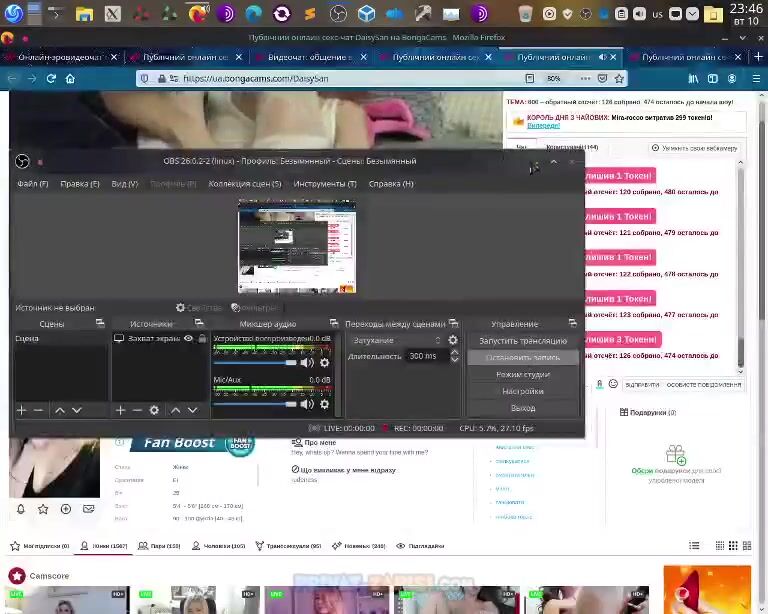768x614 pixels.
Task: Click the Firefox address bar URL
Action: [300, 78]
